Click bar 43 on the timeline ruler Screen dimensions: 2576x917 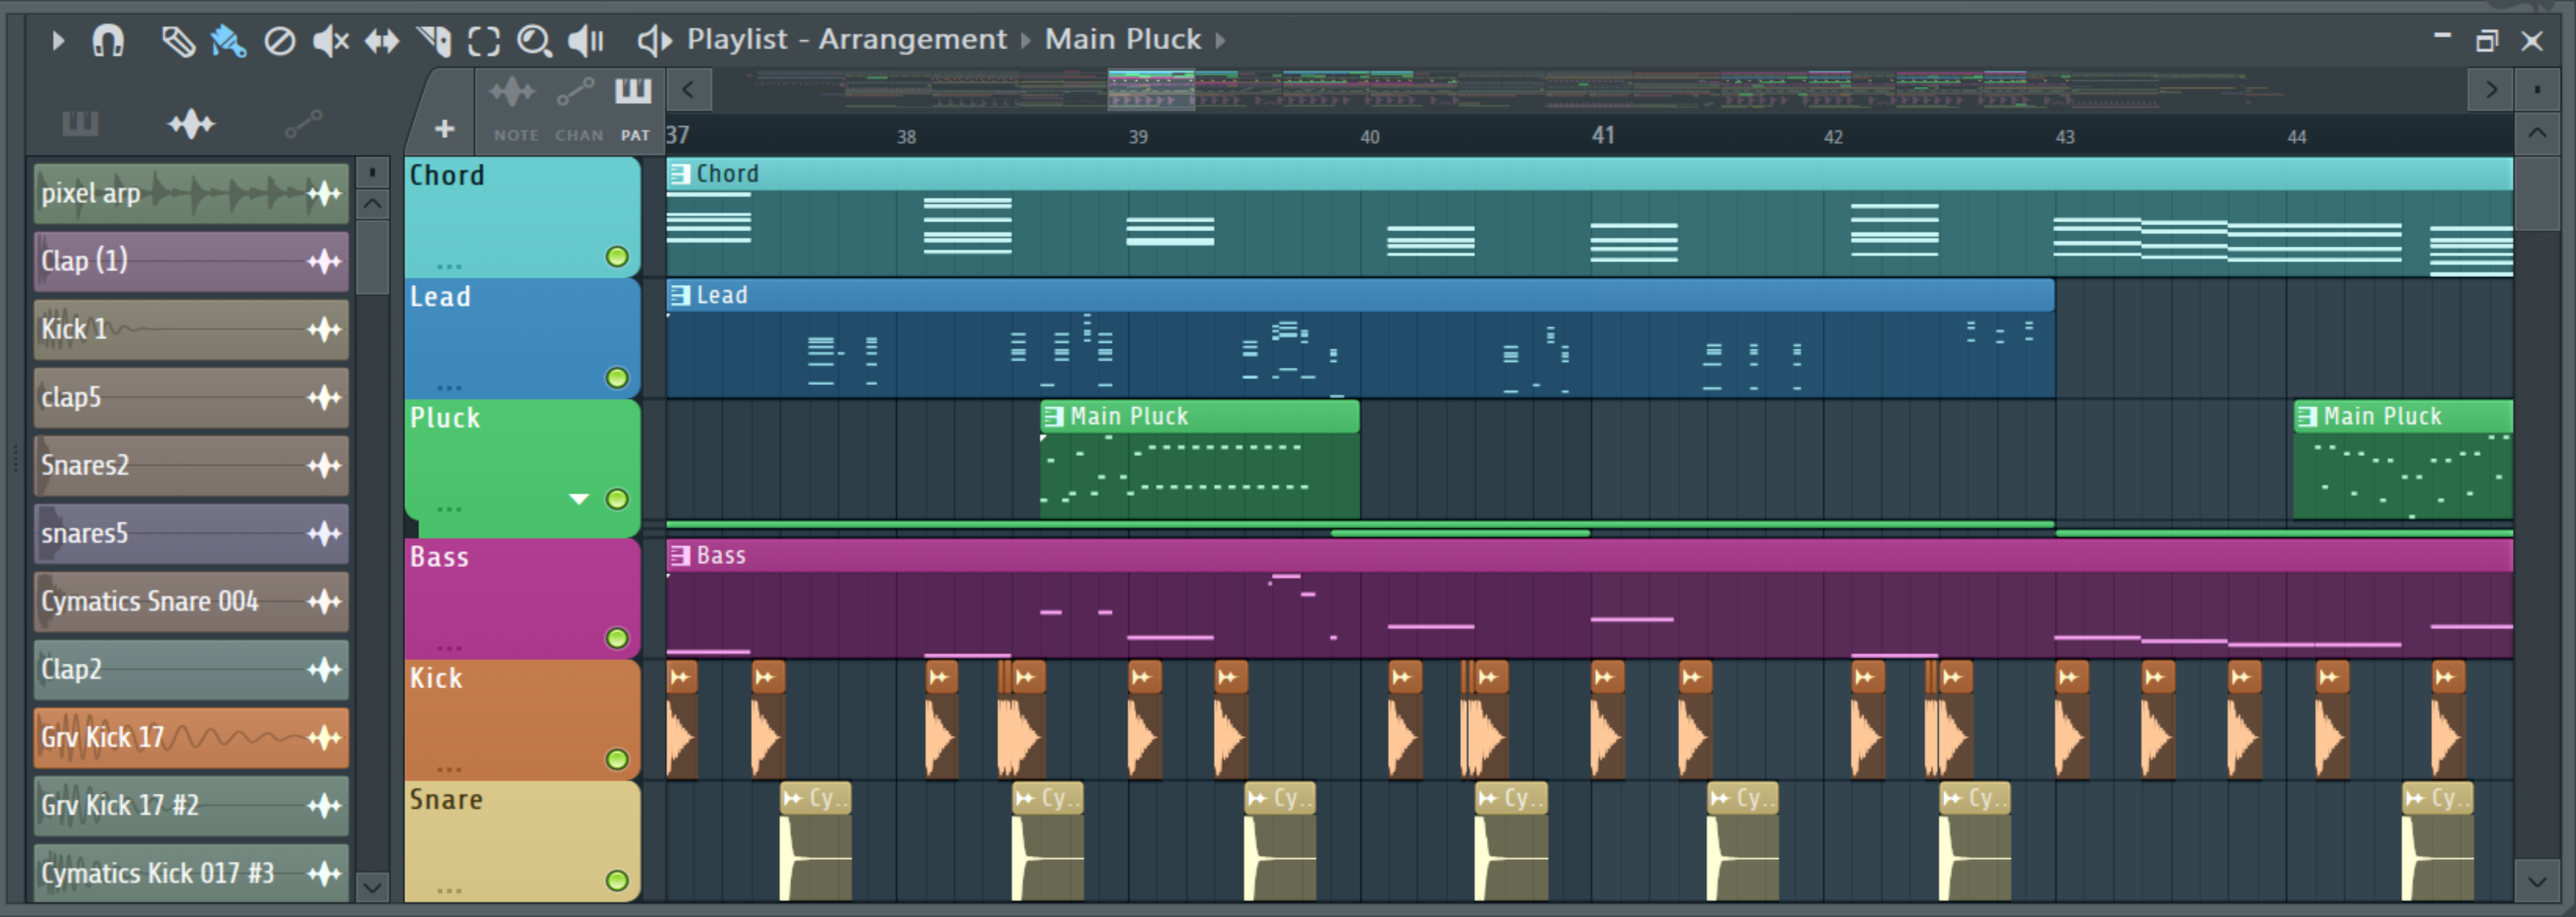pyautogui.click(x=2065, y=137)
